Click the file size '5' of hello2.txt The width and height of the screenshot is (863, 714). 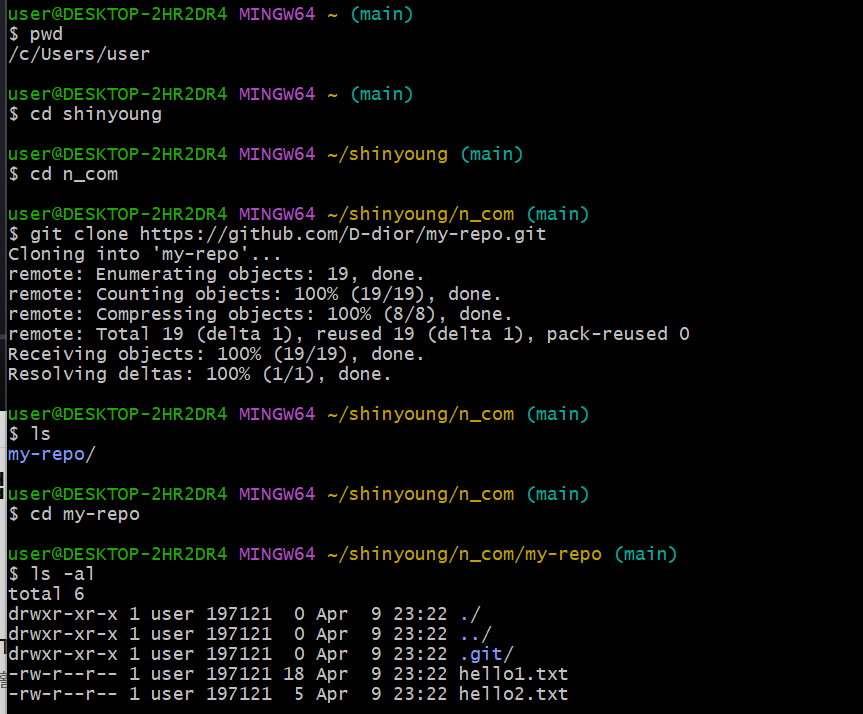(x=299, y=694)
